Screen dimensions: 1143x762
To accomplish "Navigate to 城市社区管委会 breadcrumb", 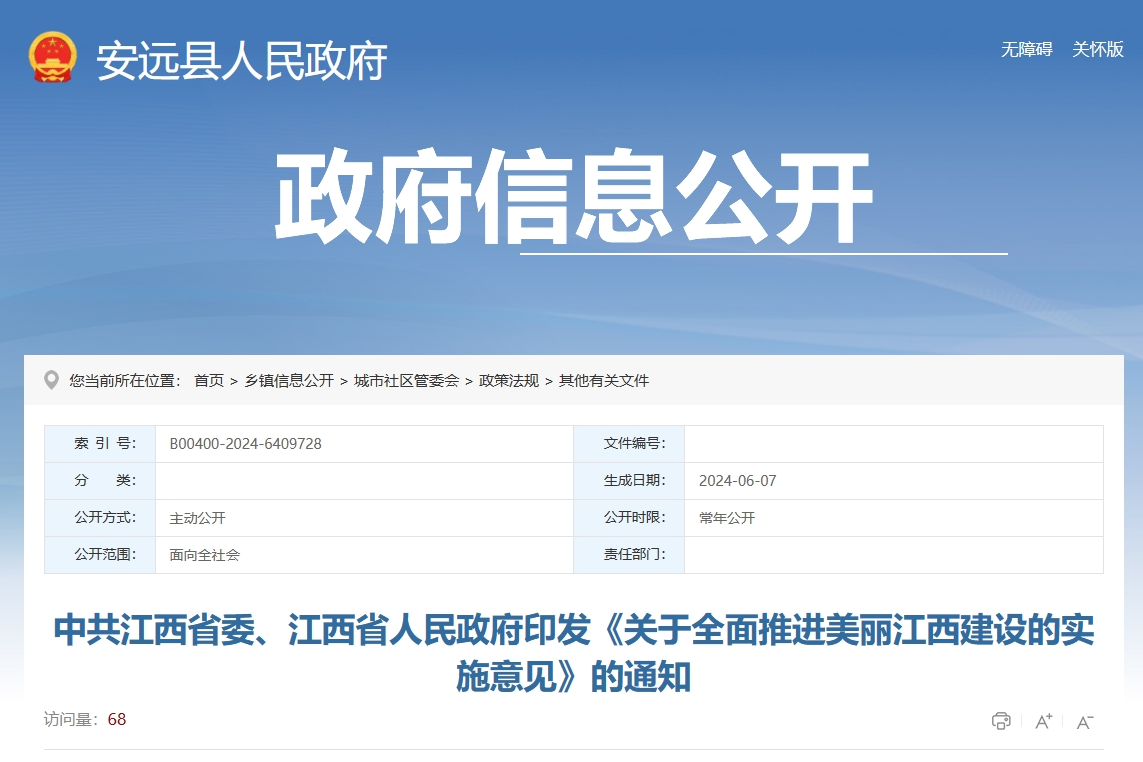I will click(x=406, y=381).
